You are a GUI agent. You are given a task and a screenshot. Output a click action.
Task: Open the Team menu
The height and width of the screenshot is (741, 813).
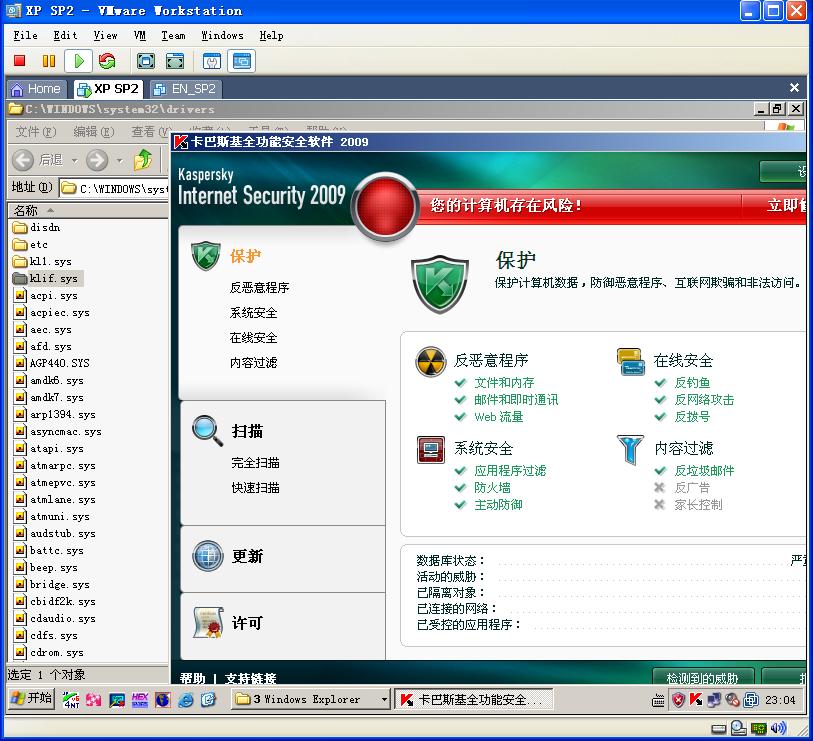pyautogui.click(x=173, y=35)
